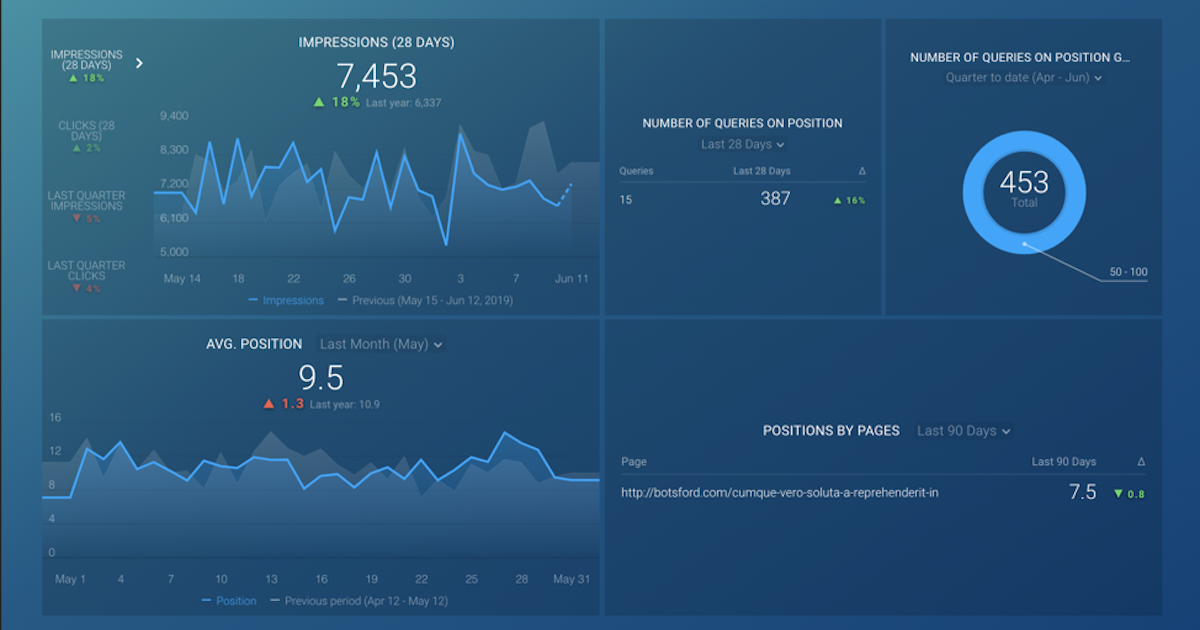Screen dimensions: 1200x630
Task: Toggle the Impressions legend entry
Action: [x=286, y=300]
